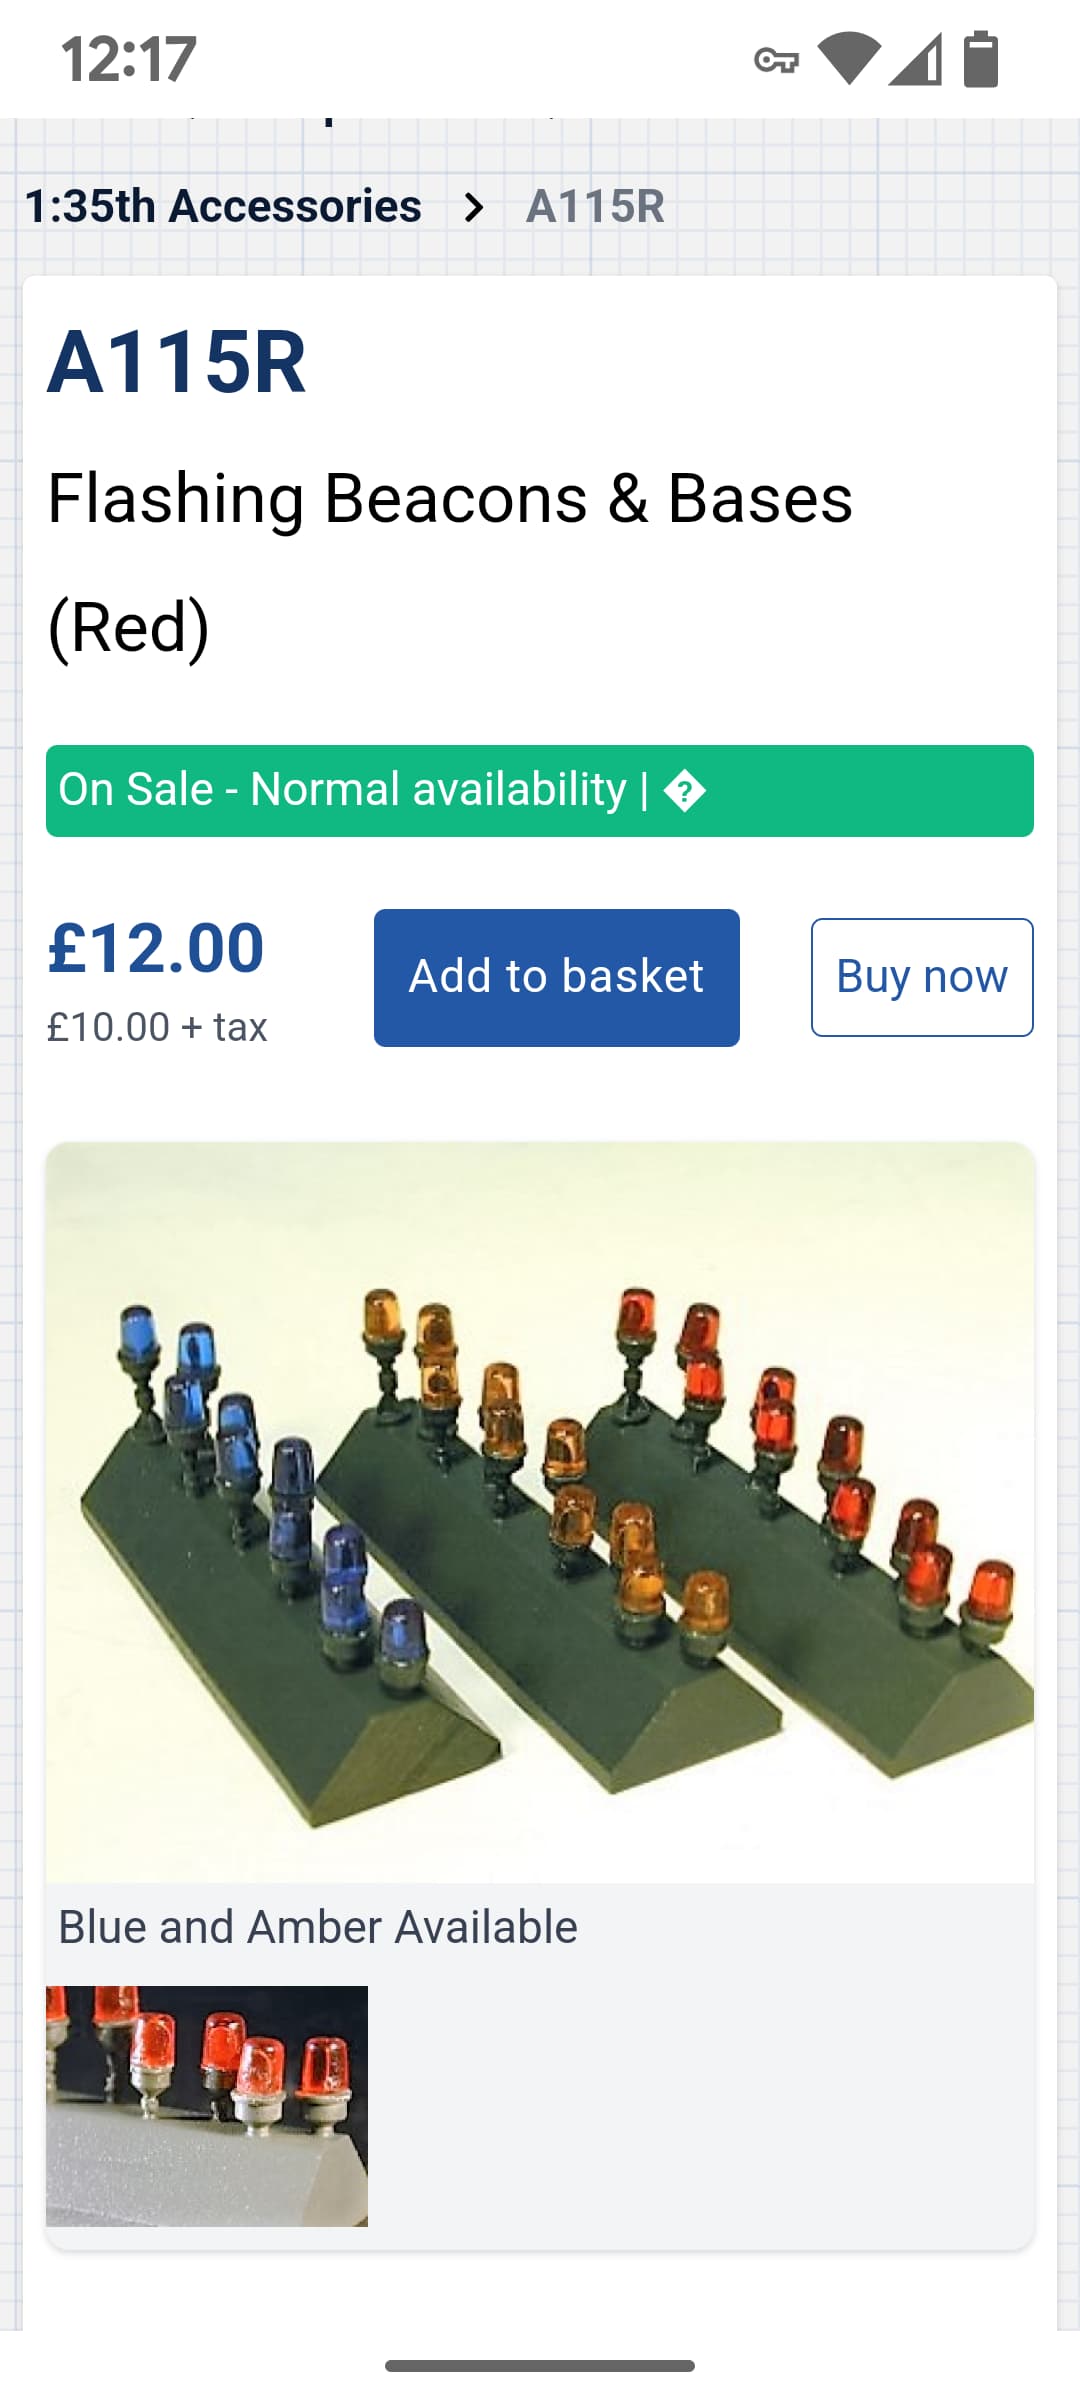Tap the 12:17 status bar clock
This screenshot has width=1080, height=2400.
(x=129, y=60)
